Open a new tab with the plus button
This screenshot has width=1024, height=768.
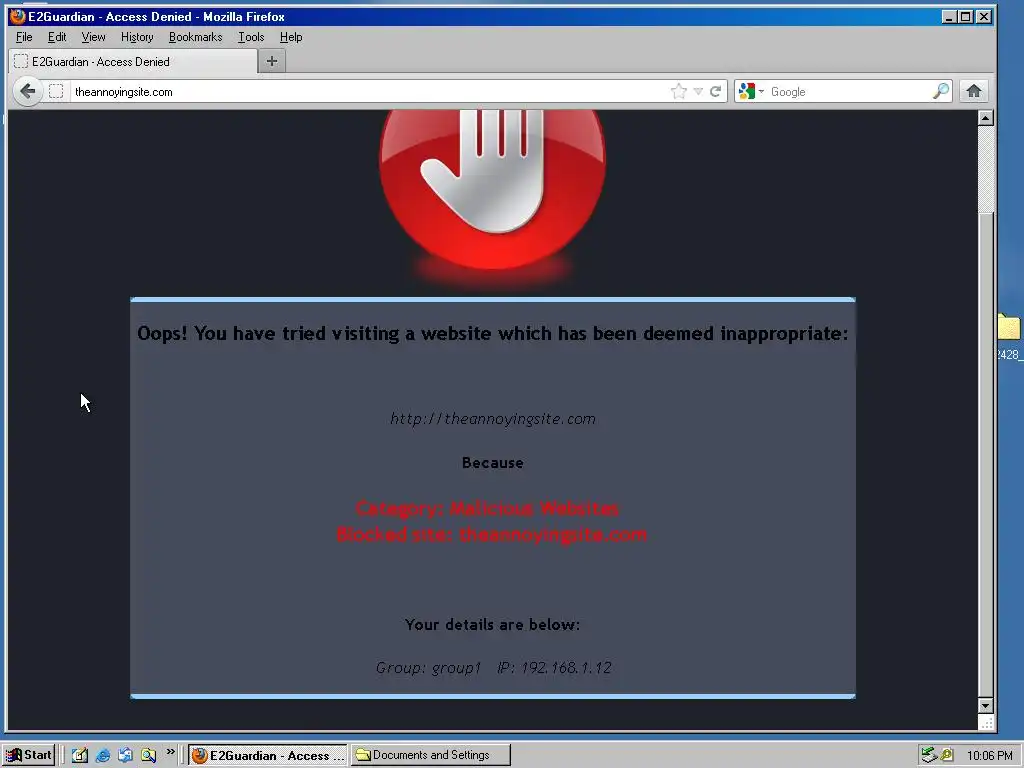272,61
